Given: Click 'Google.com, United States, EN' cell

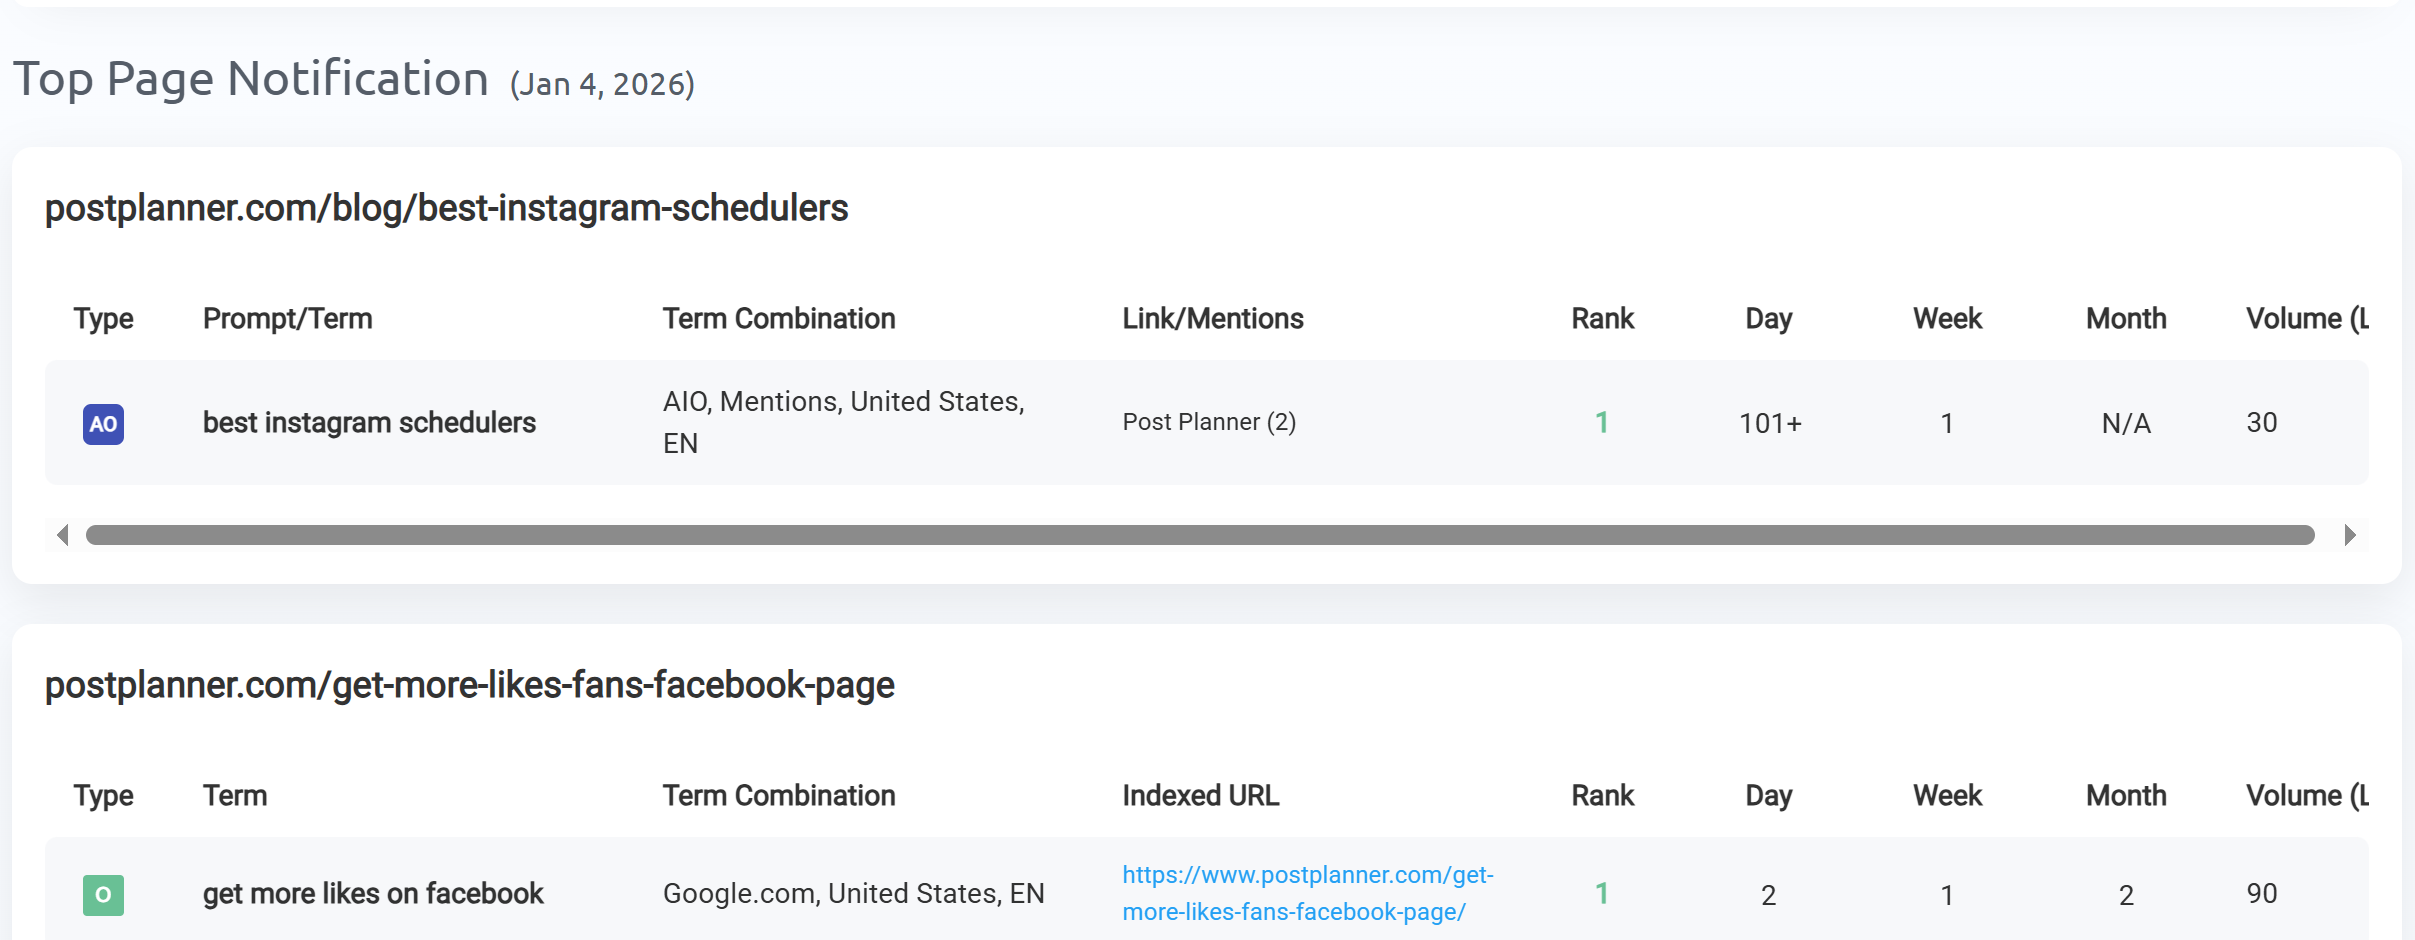Looking at the screenshot, I should pos(854,893).
